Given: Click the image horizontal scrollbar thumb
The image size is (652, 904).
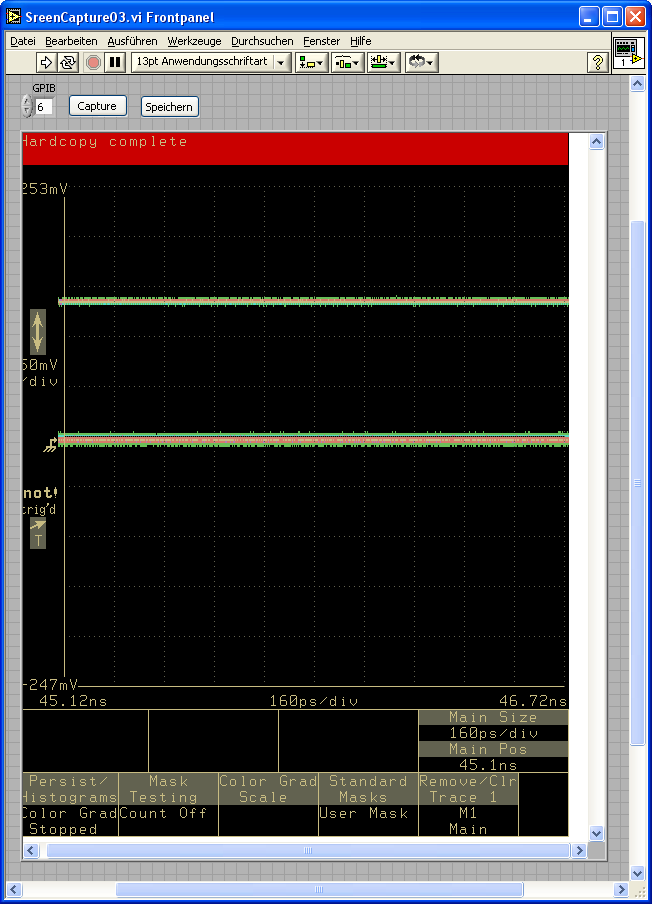Looking at the screenshot, I should coord(308,850).
